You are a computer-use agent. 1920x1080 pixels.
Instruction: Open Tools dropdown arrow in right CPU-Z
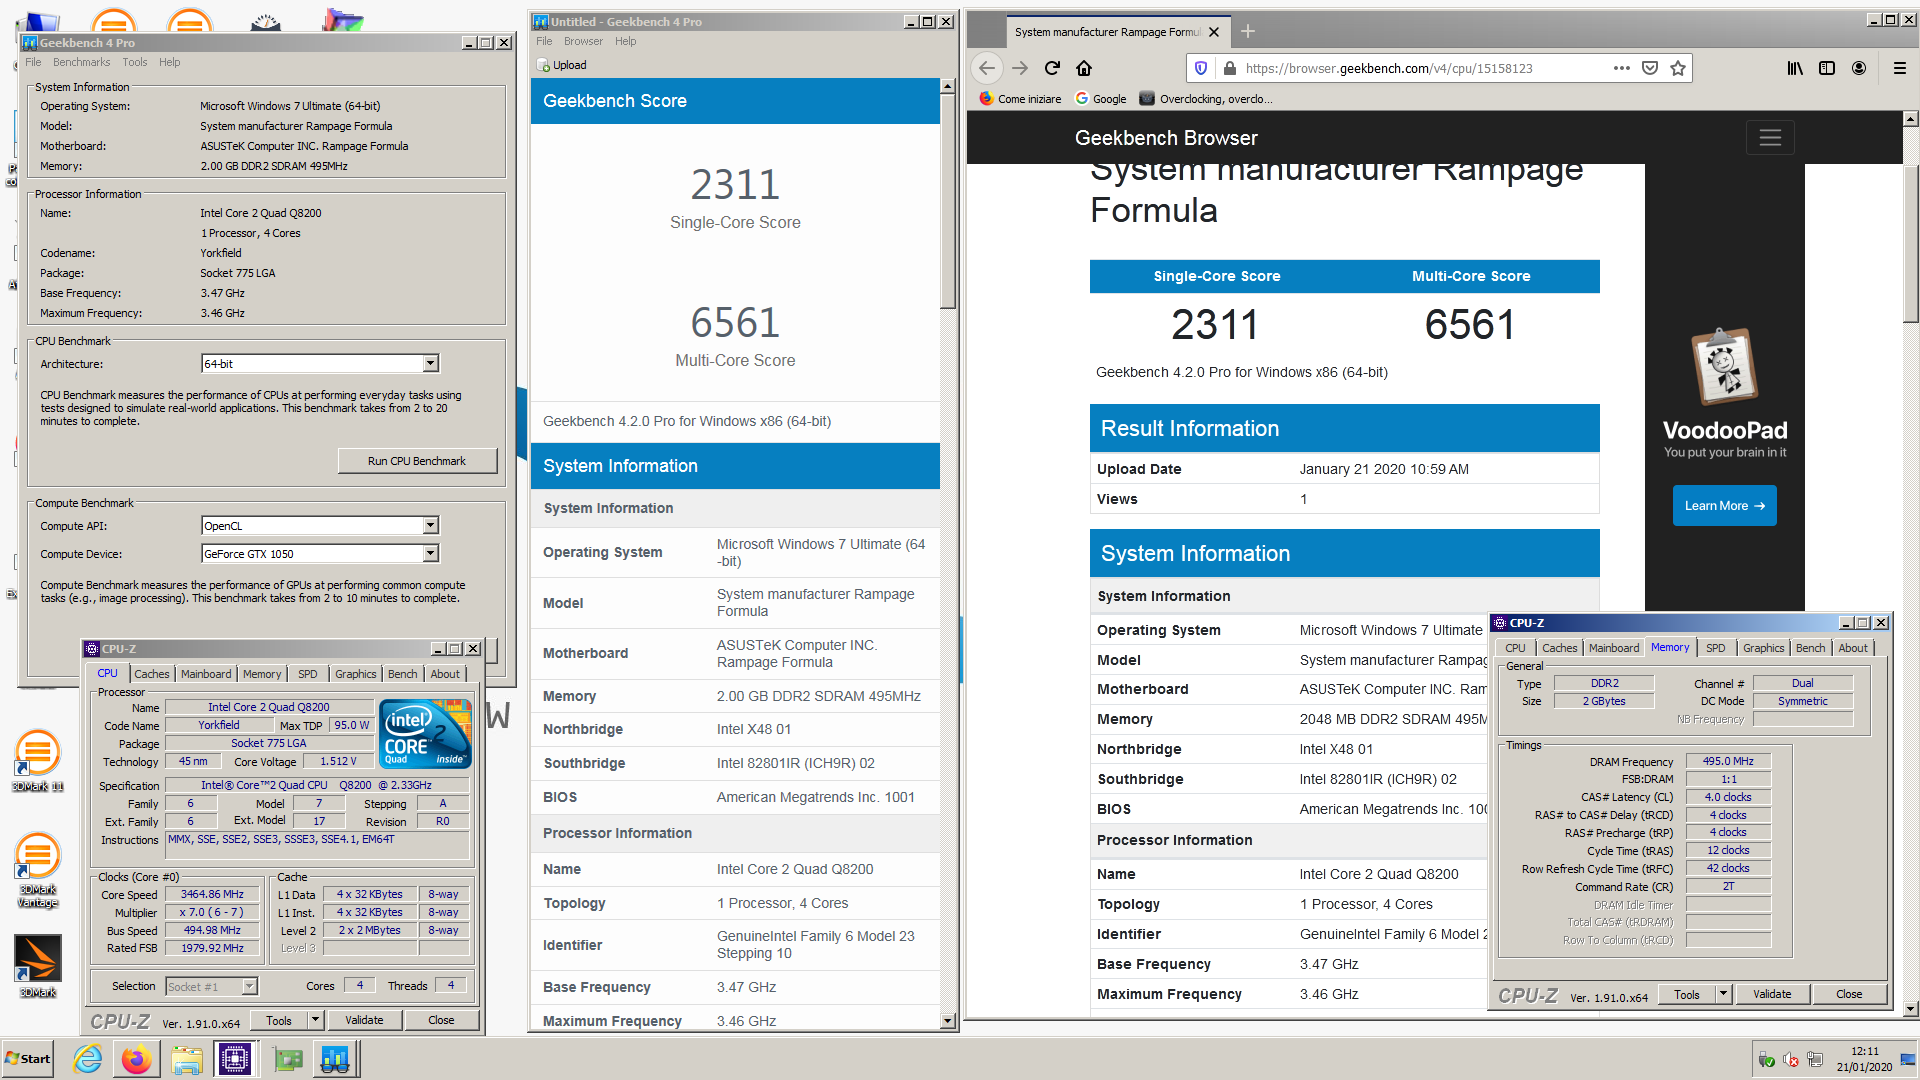[x=1723, y=995]
